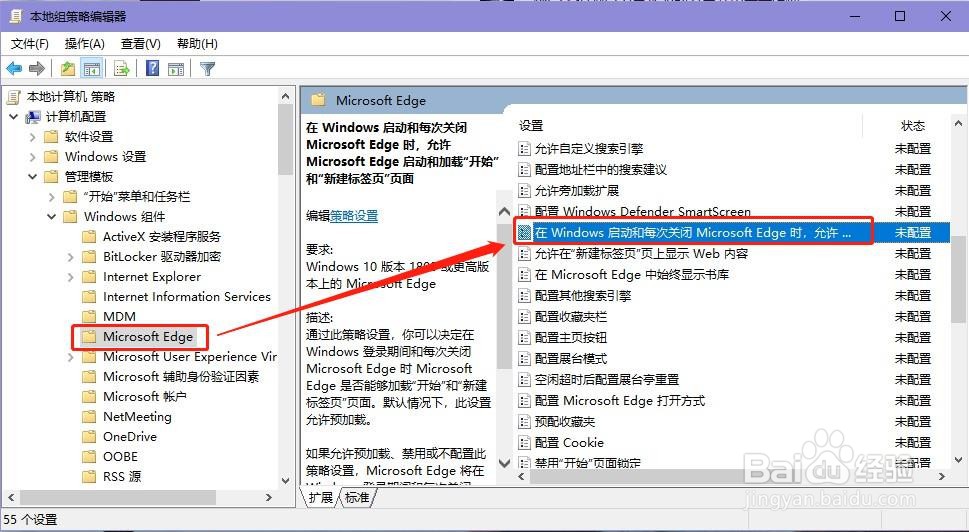Click the 计算机配置 computer icon
Screen dimensions: 969x532
click(33, 117)
